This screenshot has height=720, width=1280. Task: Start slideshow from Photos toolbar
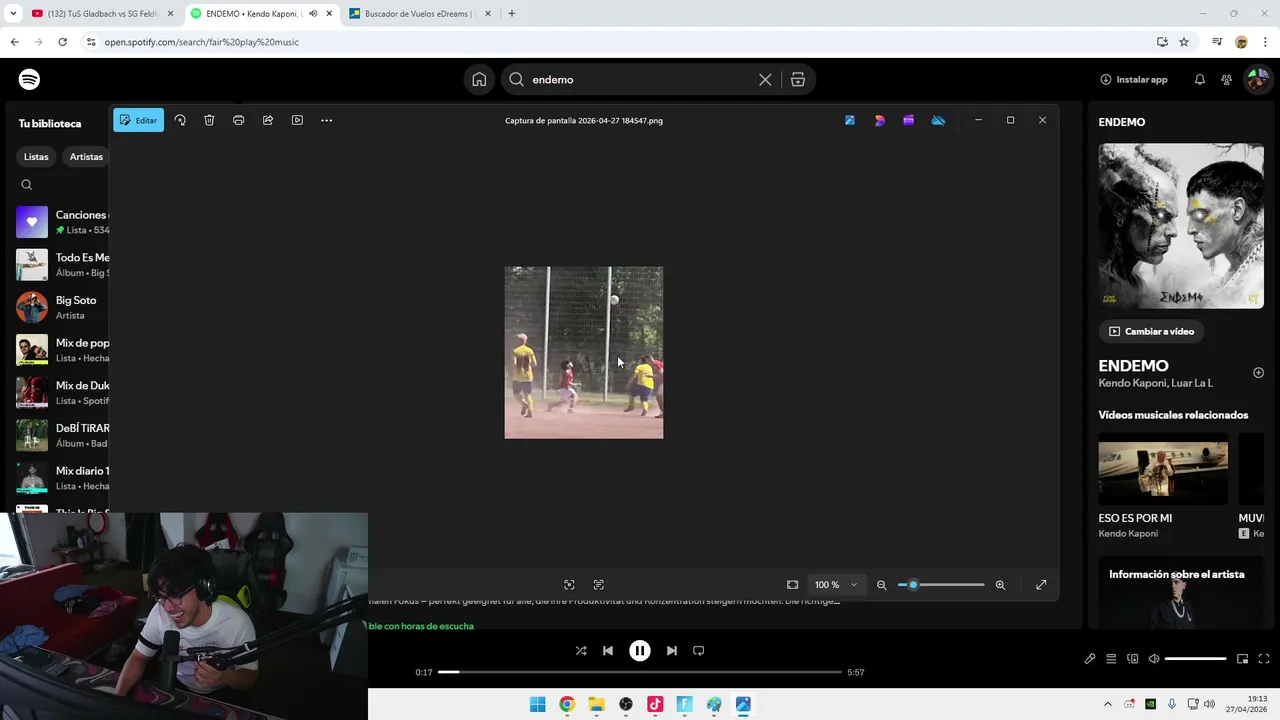pos(297,120)
